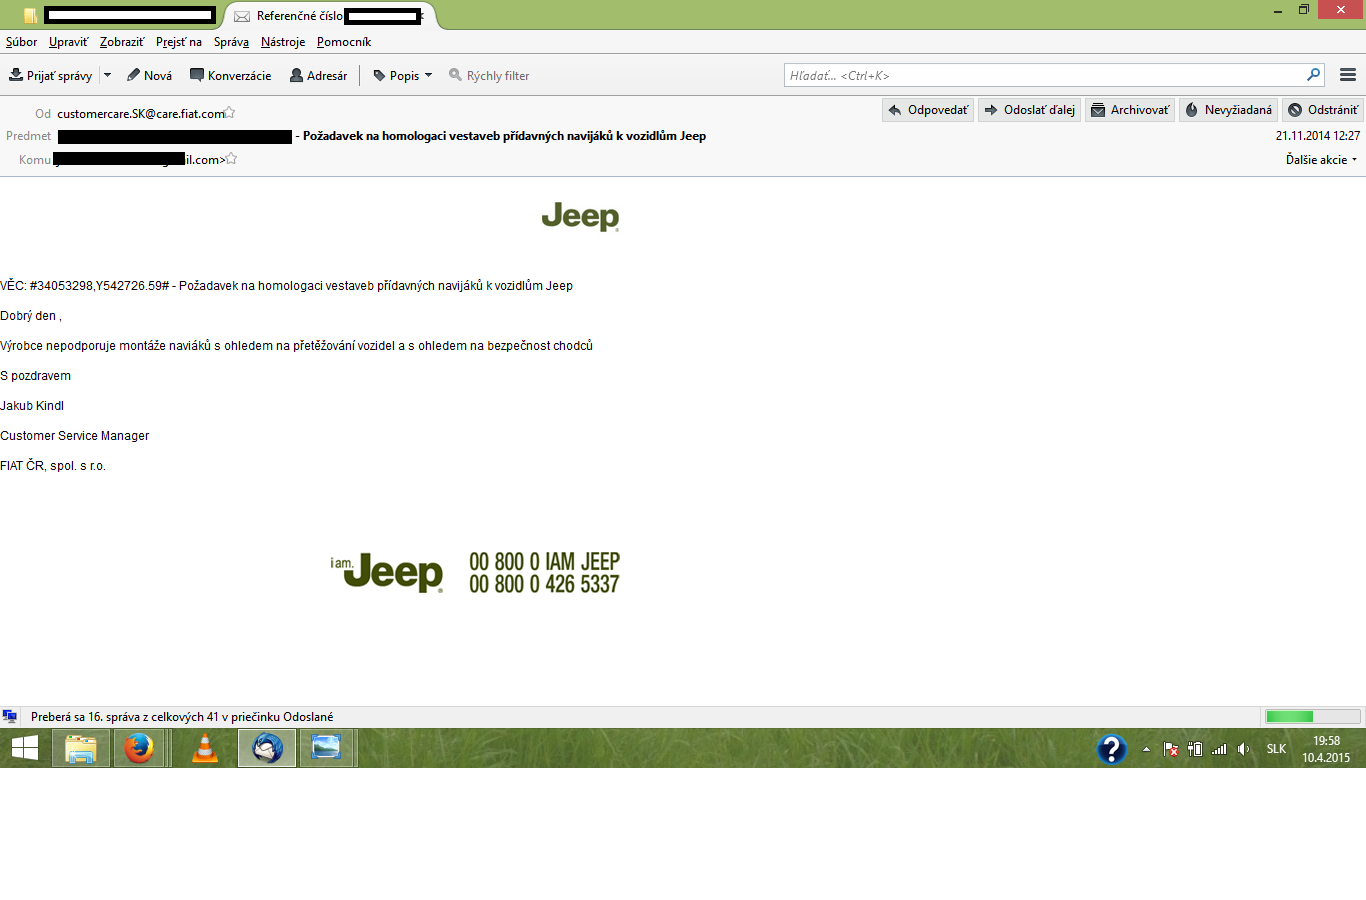
Task: Mark the message as Nevyžiadaná junk
Action: coord(1228,110)
